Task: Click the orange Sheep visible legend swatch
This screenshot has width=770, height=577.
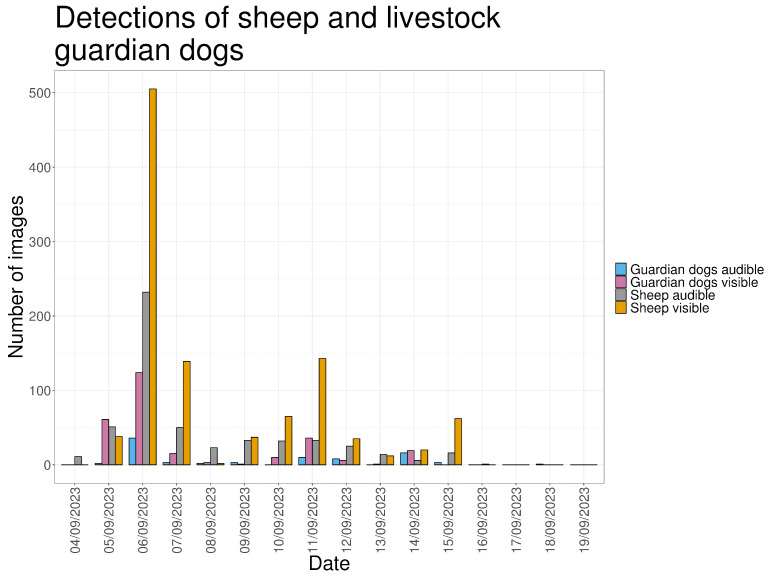Action: pos(621,308)
